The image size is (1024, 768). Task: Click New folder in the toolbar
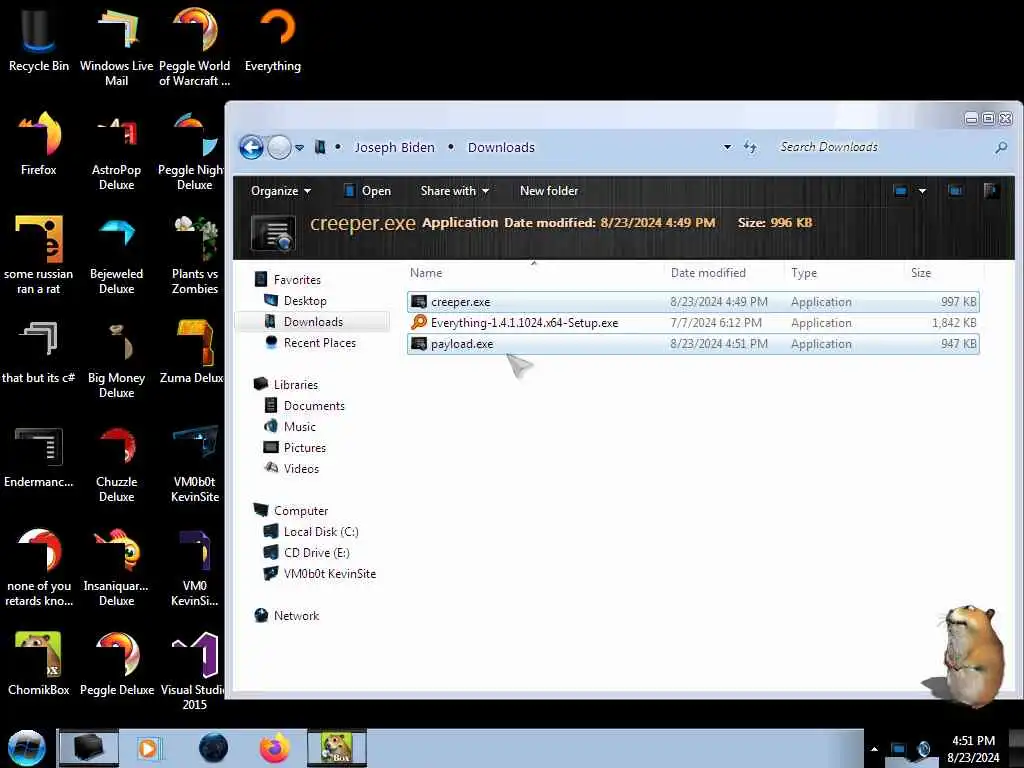[549, 191]
